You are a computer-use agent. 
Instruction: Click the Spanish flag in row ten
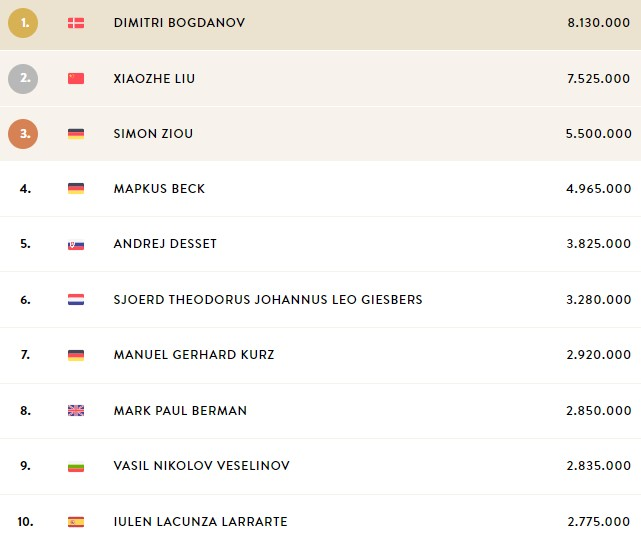(76, 522)
